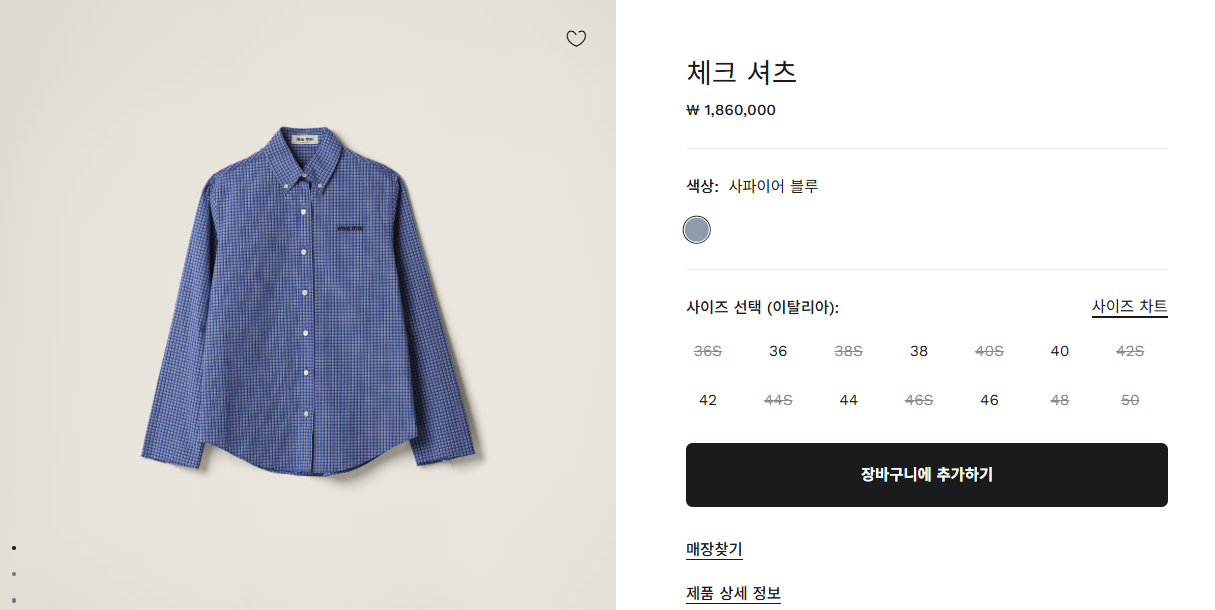
Task: Click the crossed-out size 48
Action: (1060, 400)
